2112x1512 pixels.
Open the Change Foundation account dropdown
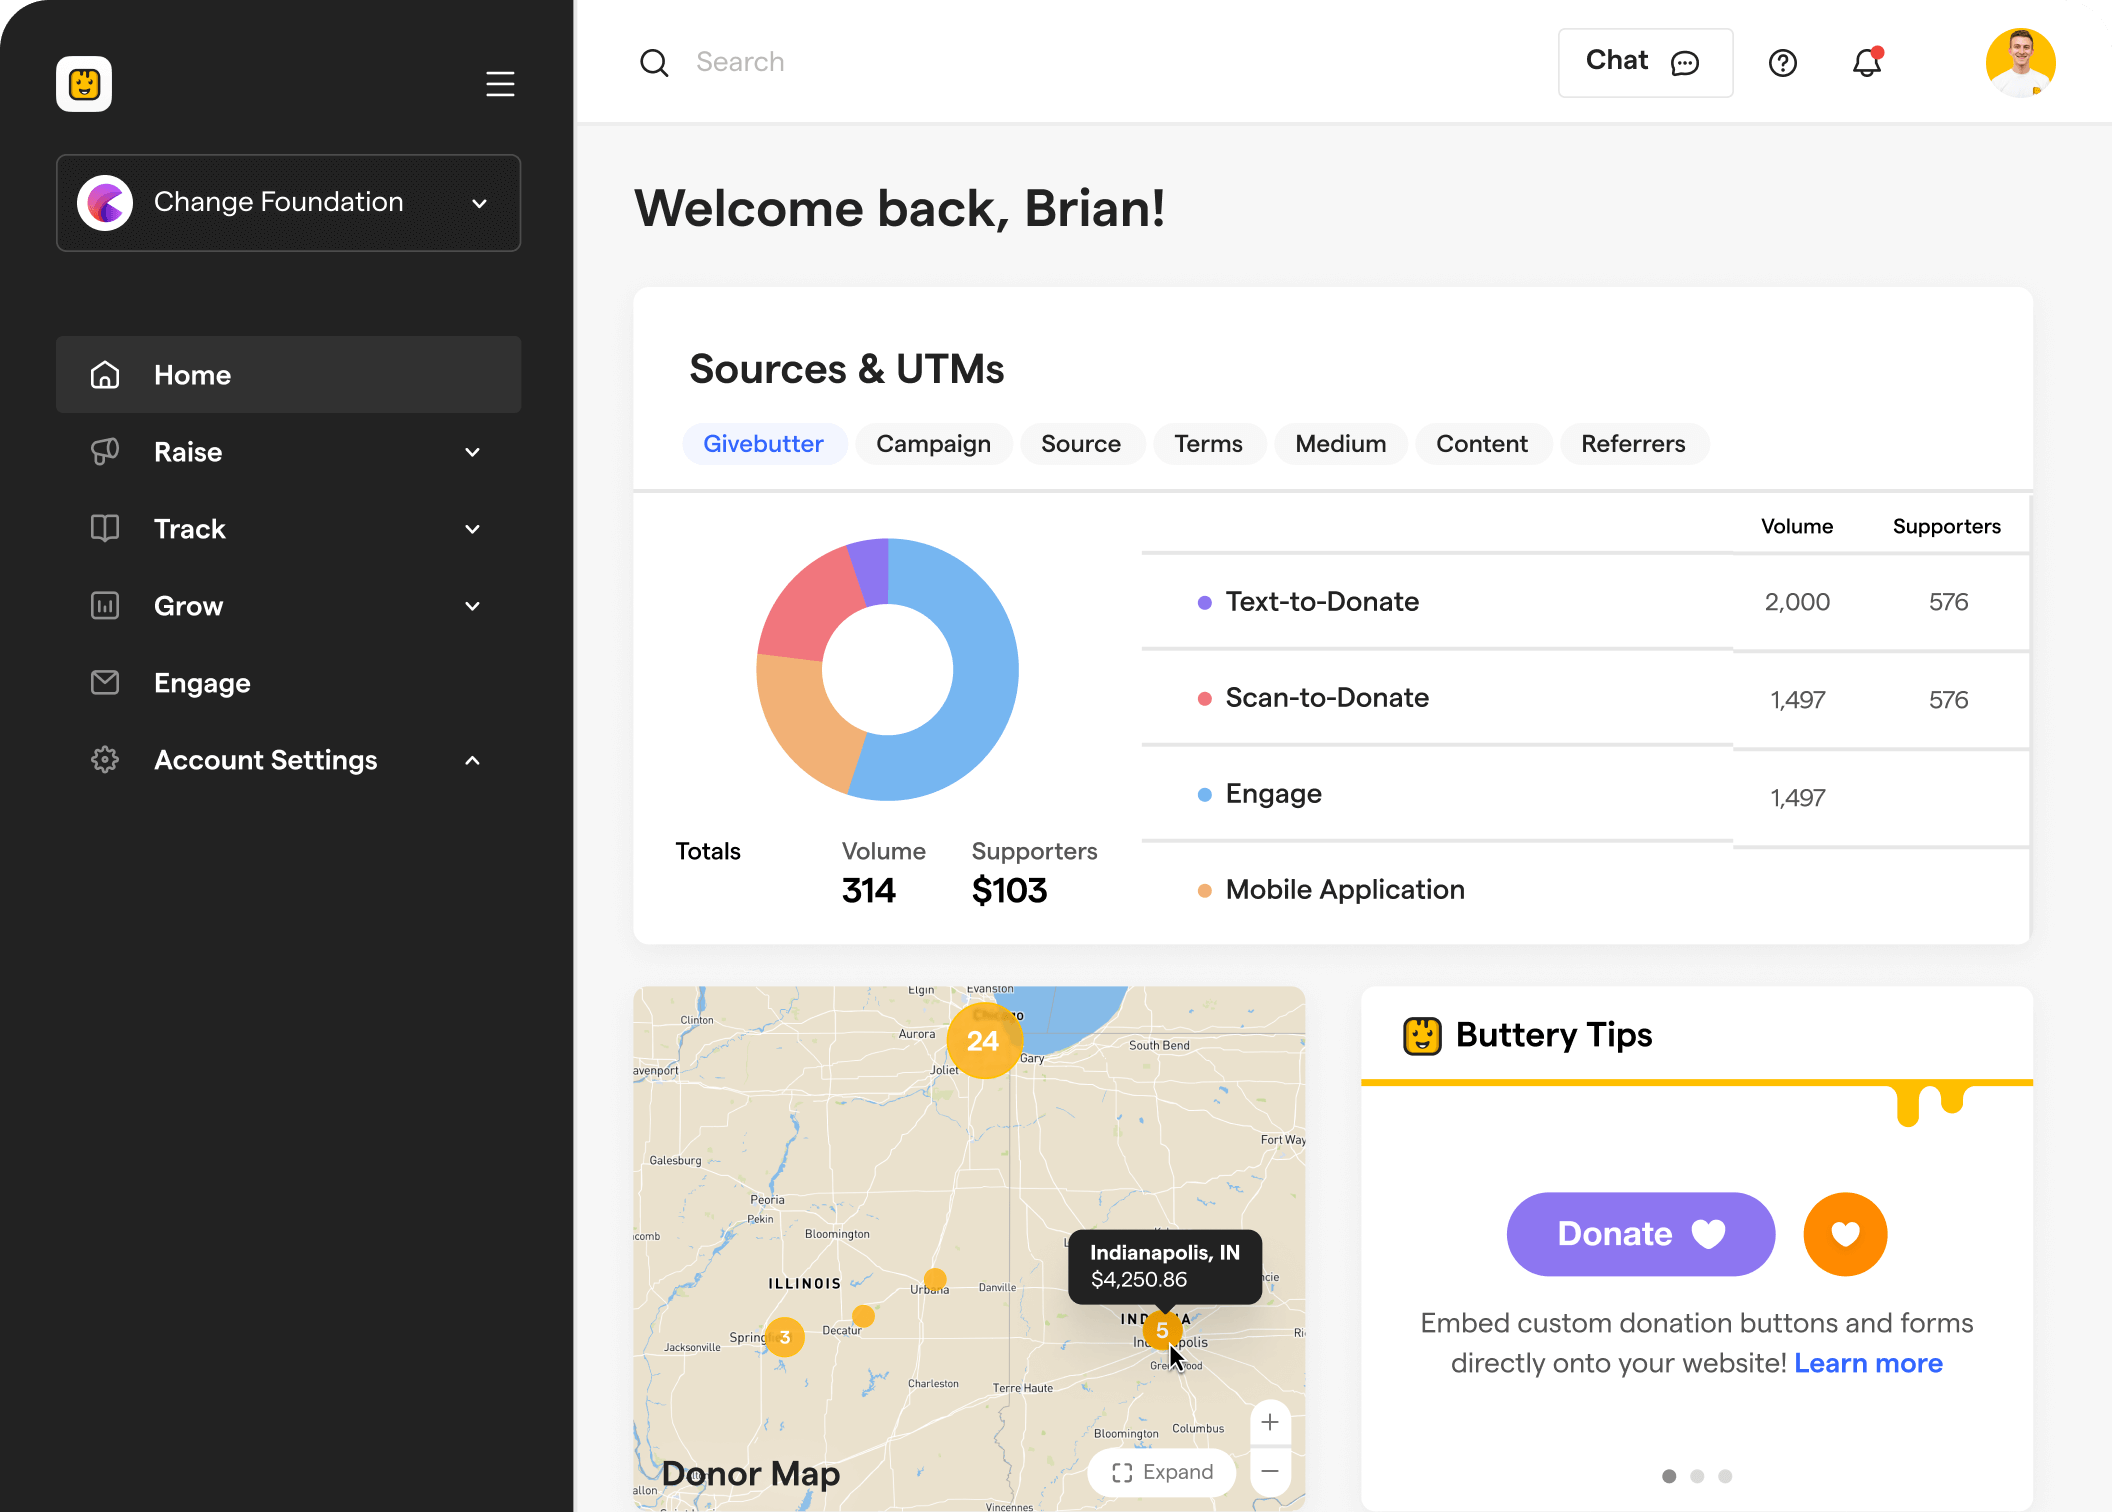point(289,203)
